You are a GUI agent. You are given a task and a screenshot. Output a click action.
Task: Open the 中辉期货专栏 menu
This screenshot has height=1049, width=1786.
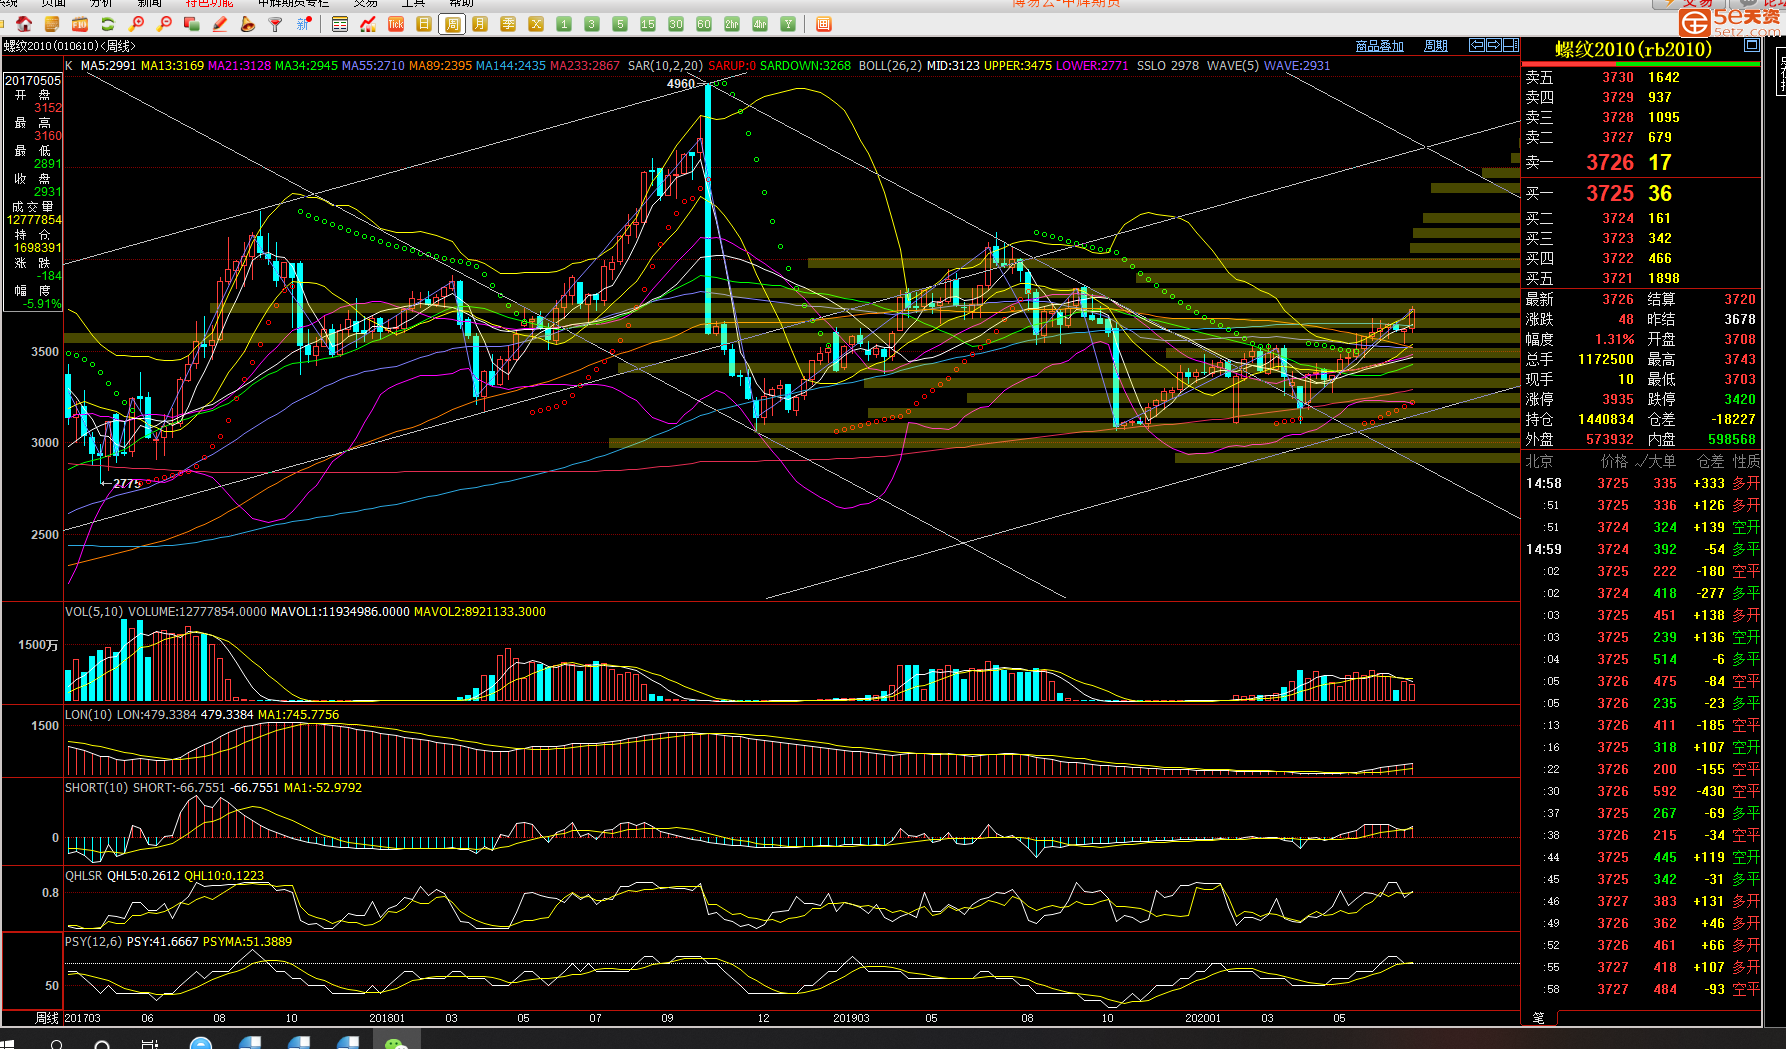(x=293, y=3)
